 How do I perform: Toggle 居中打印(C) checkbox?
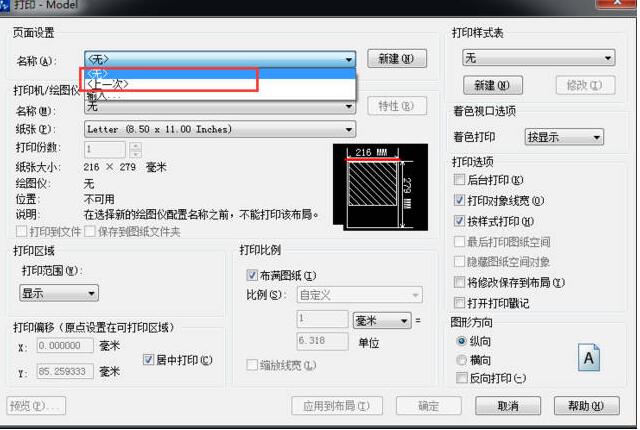148,360
